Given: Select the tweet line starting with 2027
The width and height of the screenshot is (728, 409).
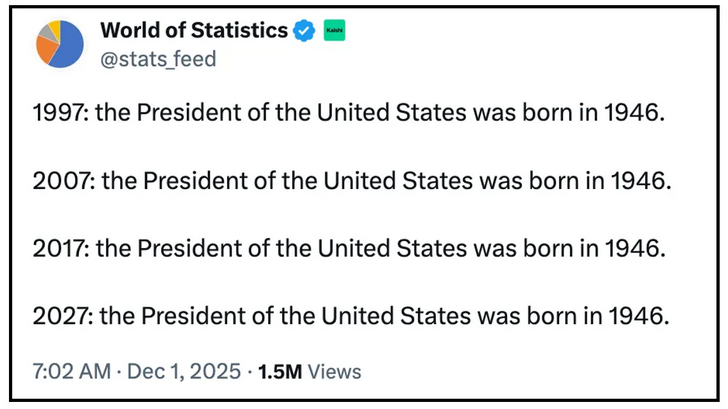Looking at the screenshot, I should (x=348, y=317).
